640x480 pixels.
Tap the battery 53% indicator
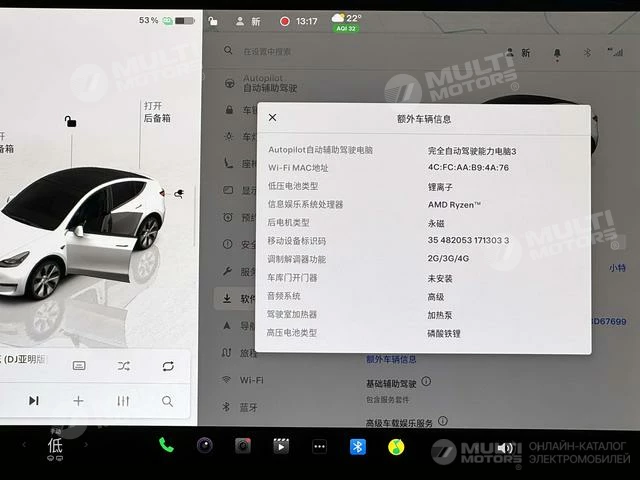pos(166,20)
